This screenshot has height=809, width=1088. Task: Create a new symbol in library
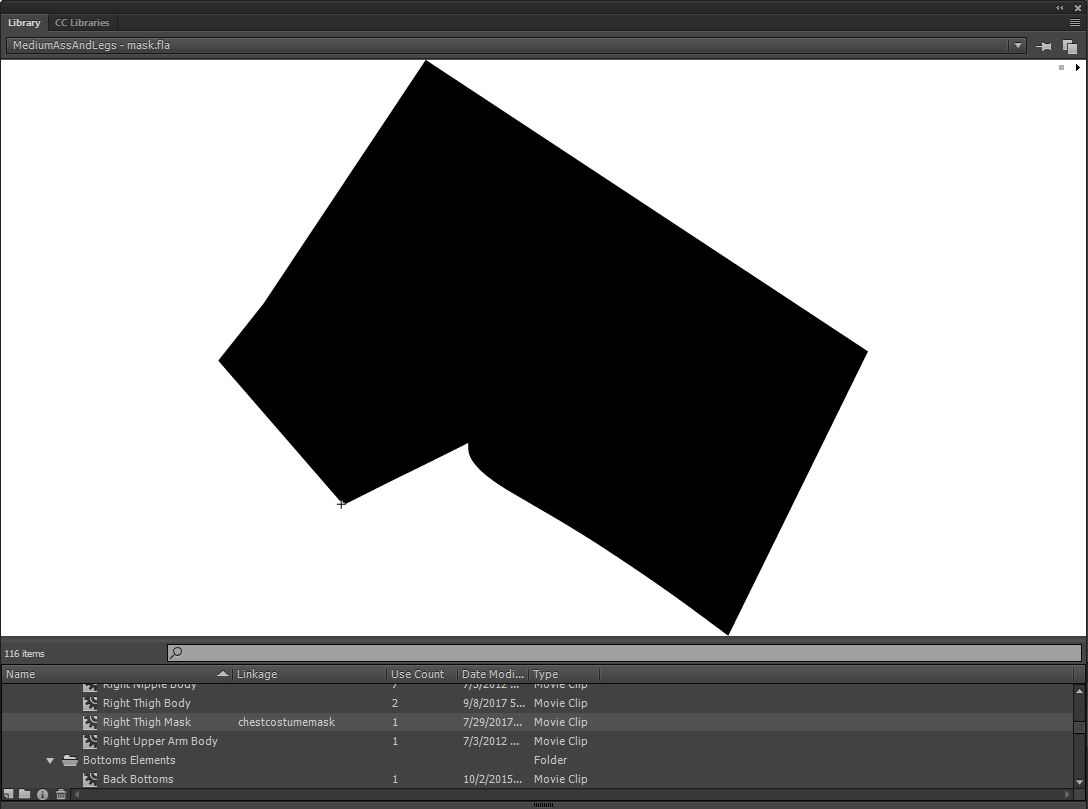pos(9,795)
